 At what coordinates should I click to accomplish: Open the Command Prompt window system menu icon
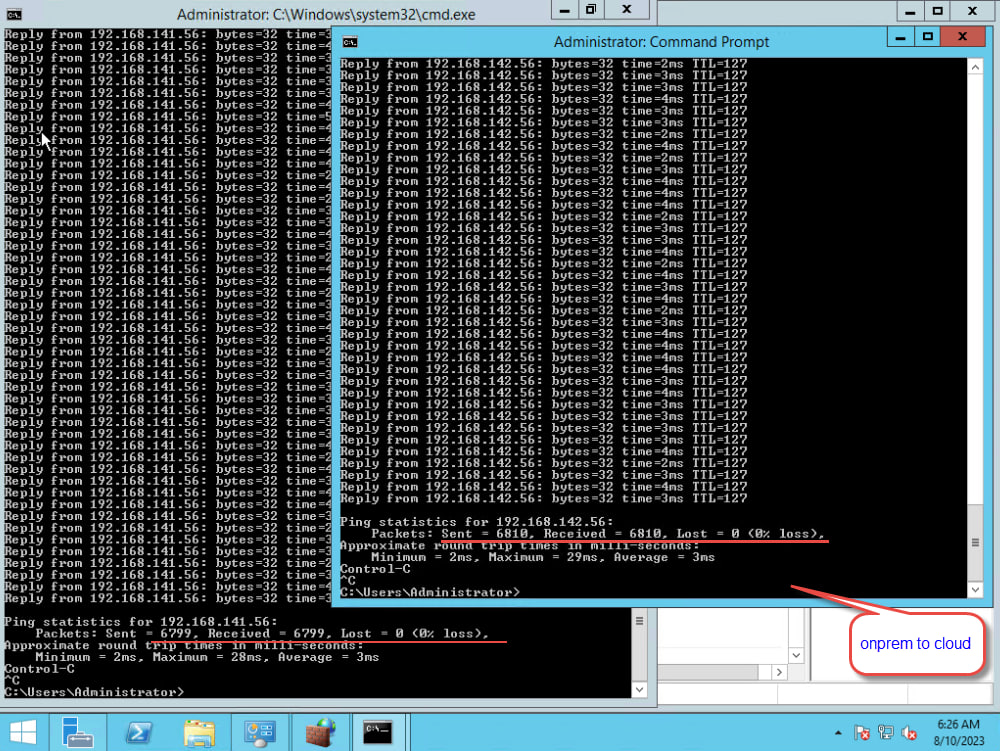pos(351,42)
